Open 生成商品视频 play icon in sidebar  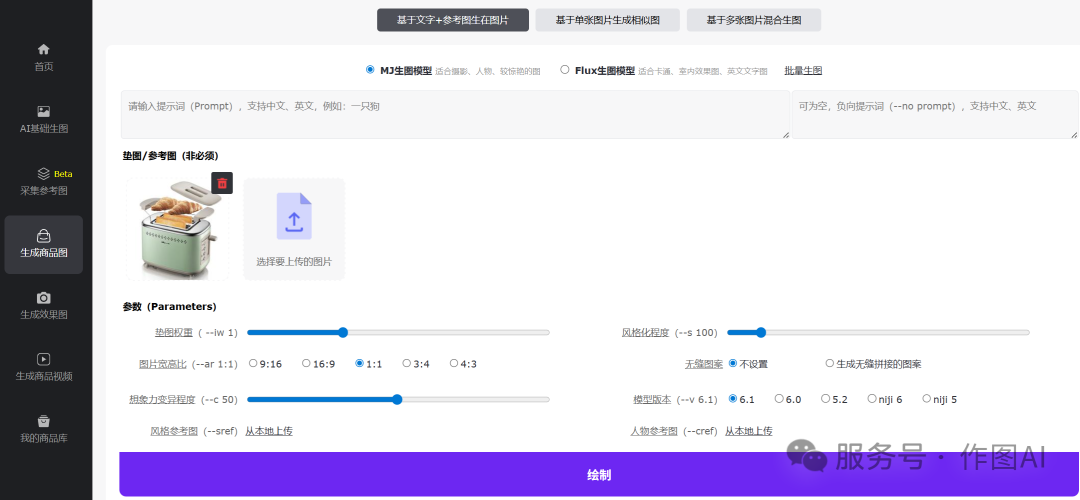[x=43, y=359]
